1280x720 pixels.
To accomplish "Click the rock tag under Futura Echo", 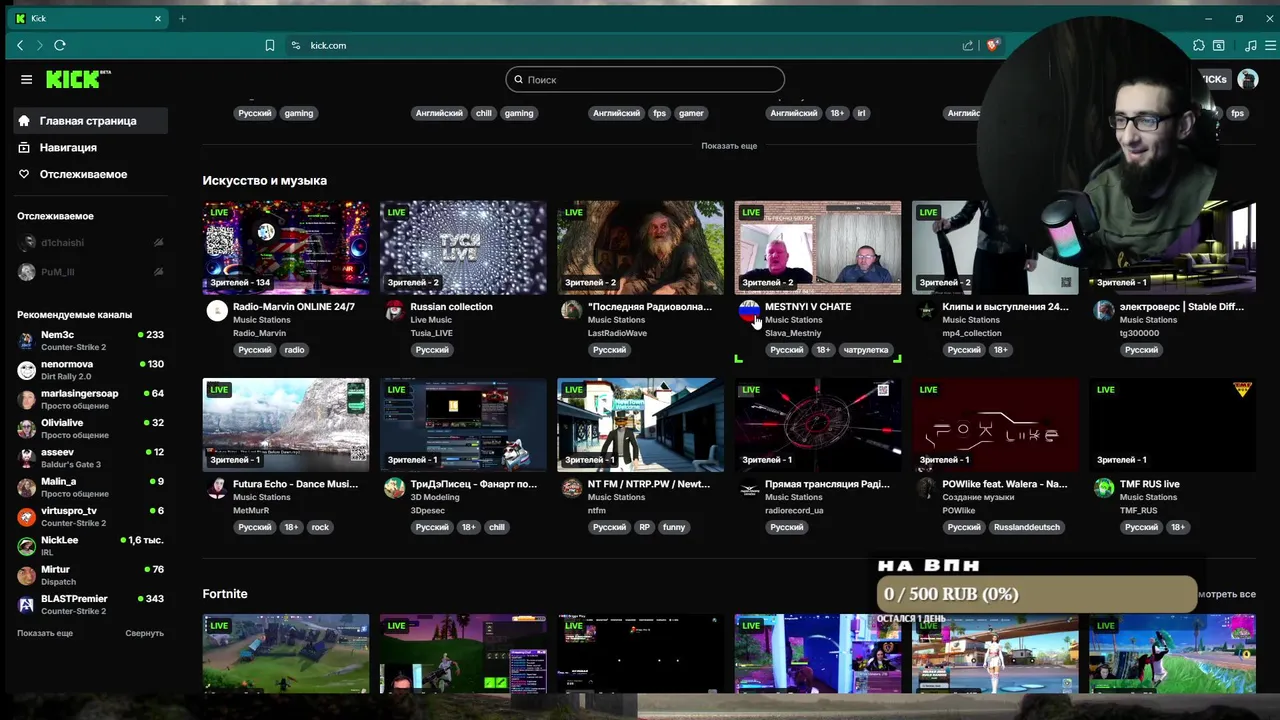I will coord(320,527).
